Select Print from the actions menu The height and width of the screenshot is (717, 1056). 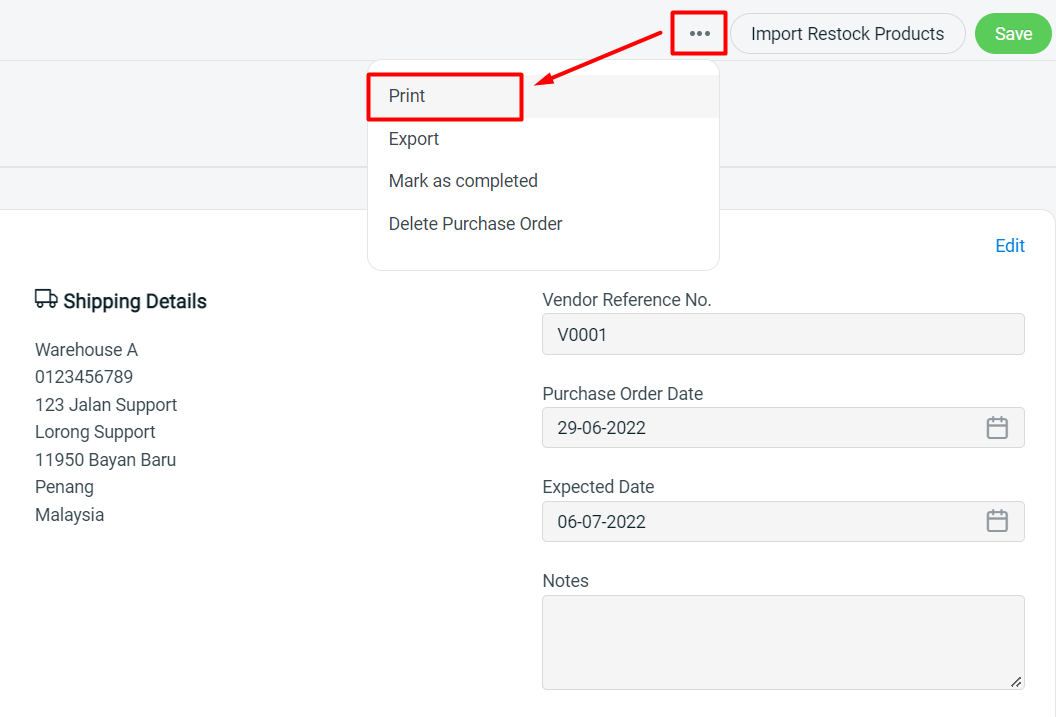coord(406,95)
